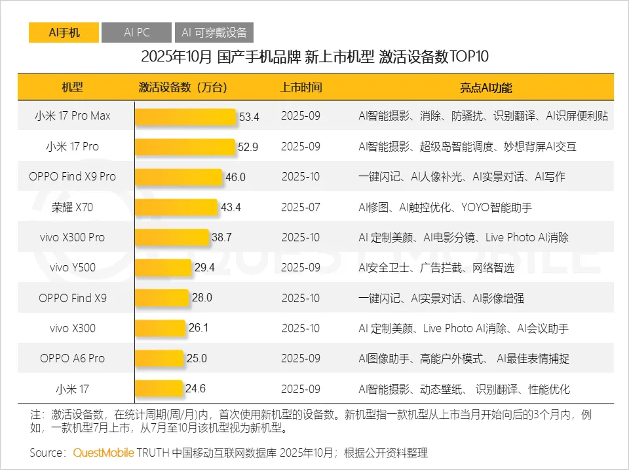Click the chart title 激活设备数TOP10
The height and width of the screenshot is (470, 630).
coord(434,57)
